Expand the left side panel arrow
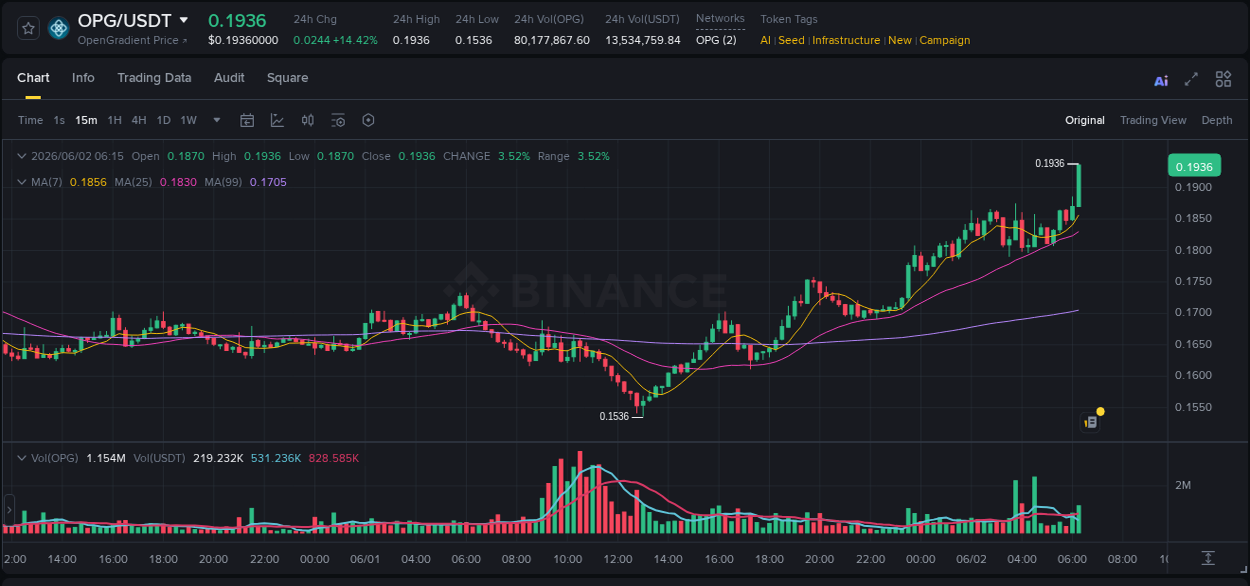This screenshot has width=1250, height=586. point(7,511)
